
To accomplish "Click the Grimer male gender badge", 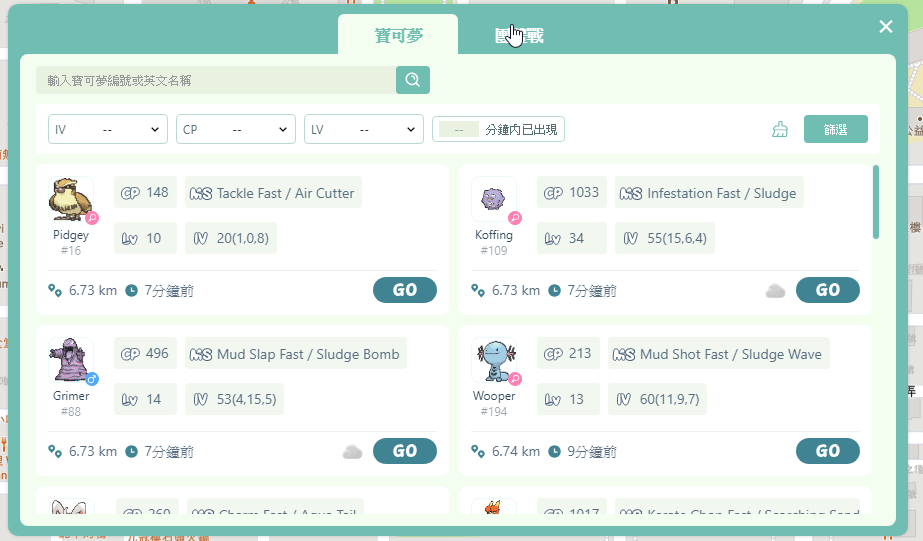I will pos(92,379).
